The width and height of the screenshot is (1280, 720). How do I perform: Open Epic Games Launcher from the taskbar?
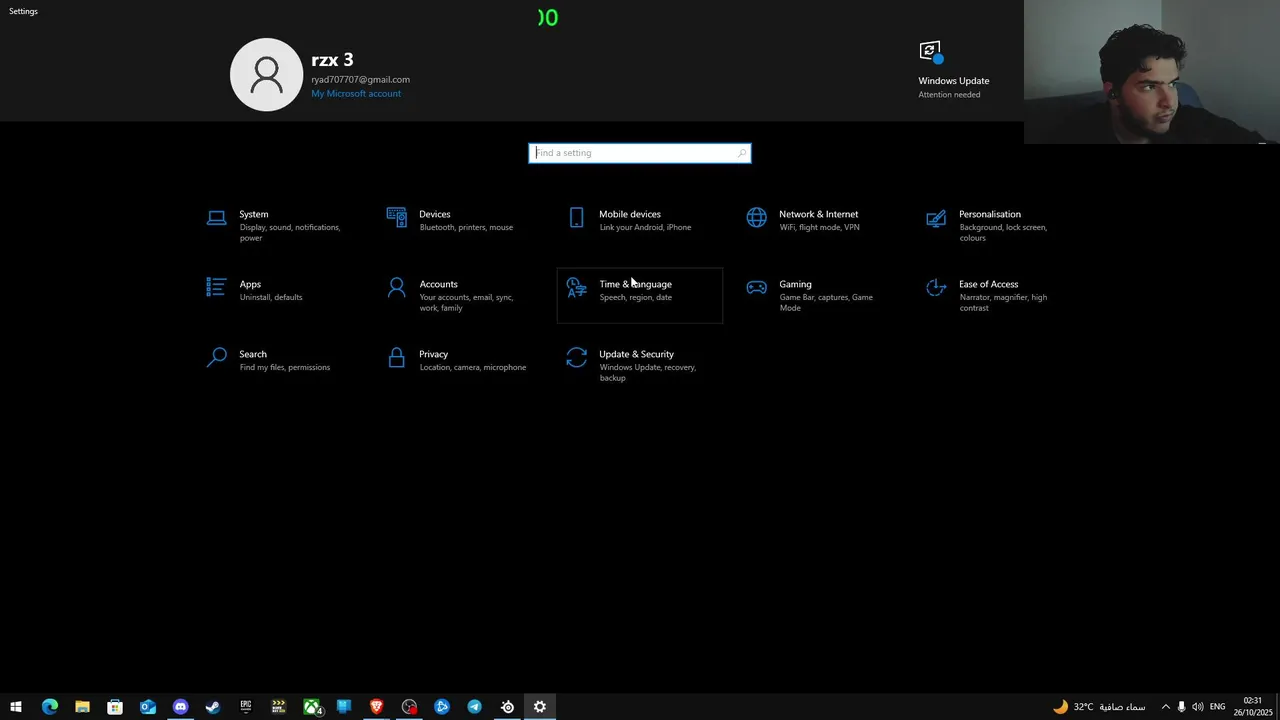tap(246, 707)
